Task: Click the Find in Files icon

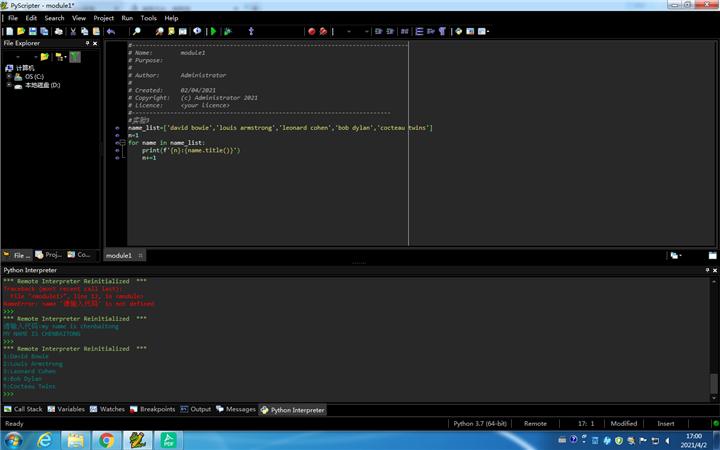Action: point(159,31)
